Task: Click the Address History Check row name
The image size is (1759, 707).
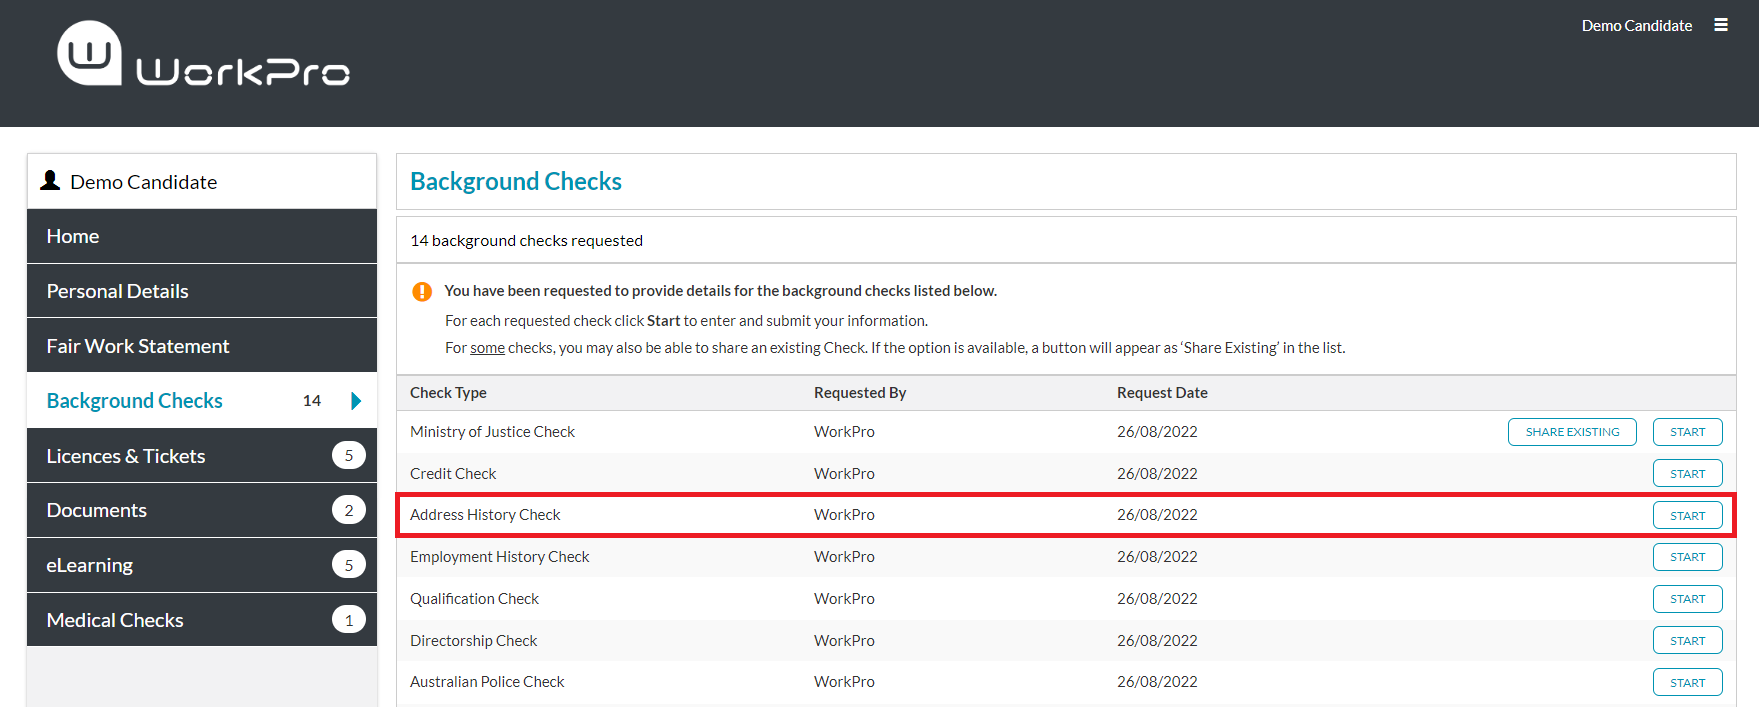Action: pos(485,515)
